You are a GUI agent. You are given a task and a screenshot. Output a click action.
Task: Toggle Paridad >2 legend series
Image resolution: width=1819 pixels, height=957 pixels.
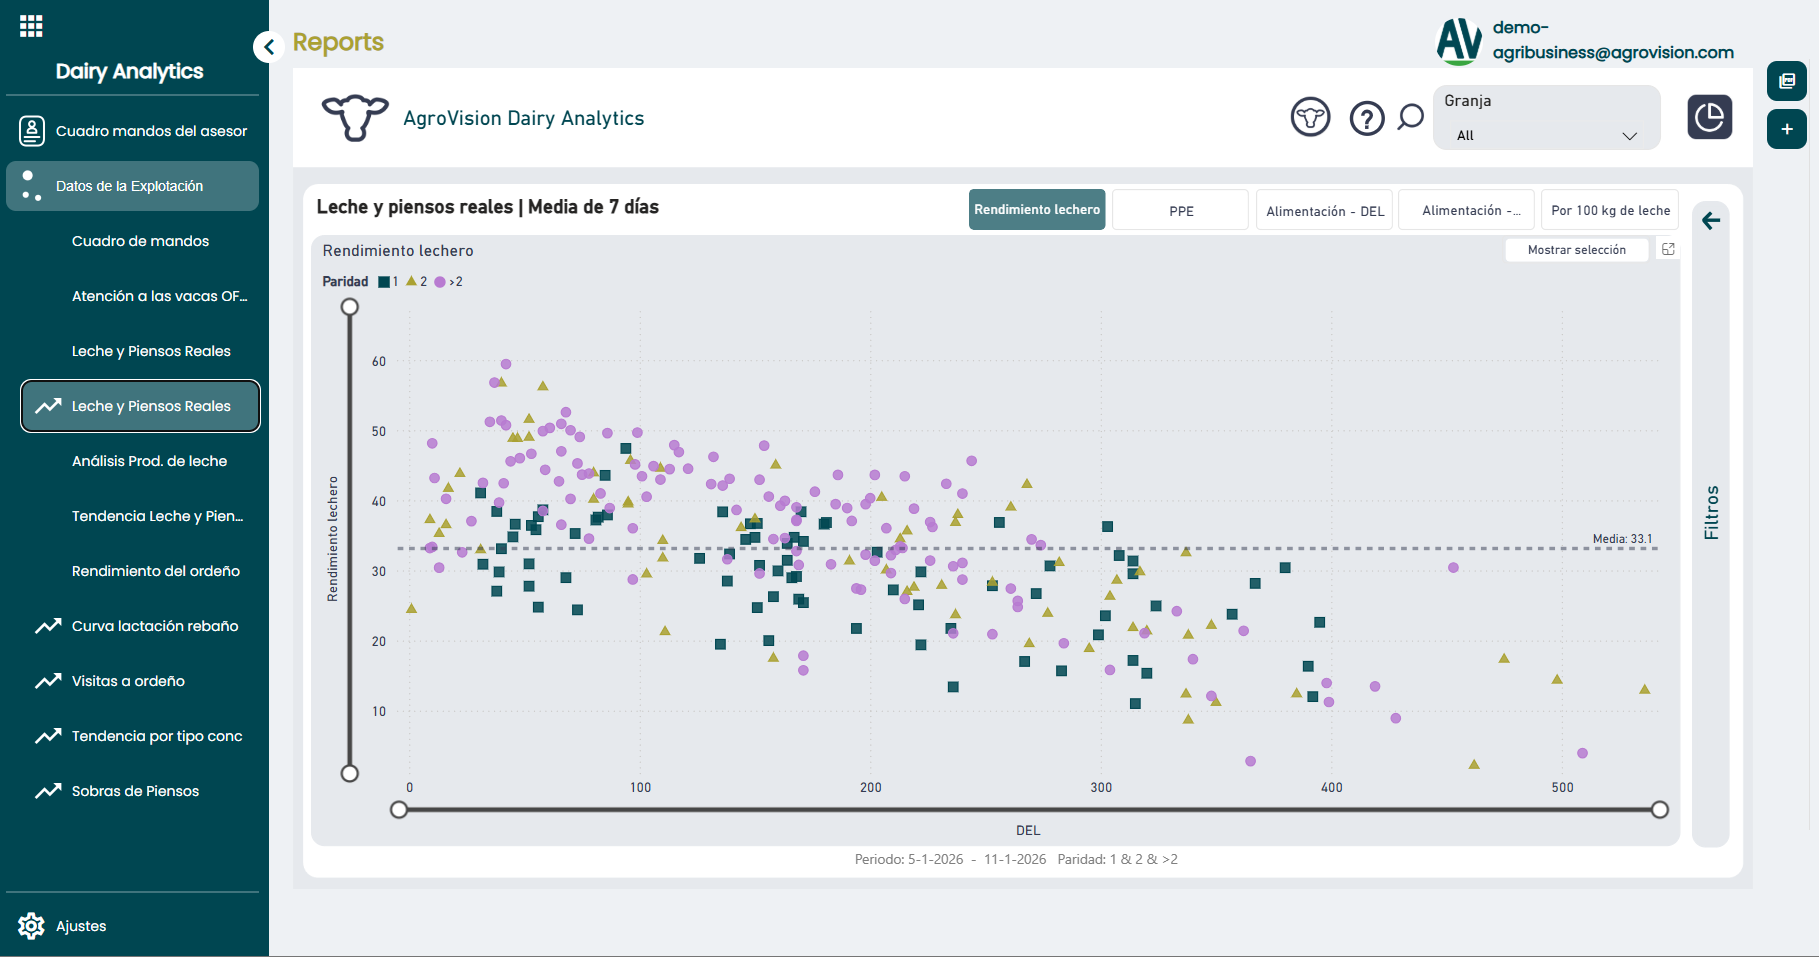[x=447, y=282]
